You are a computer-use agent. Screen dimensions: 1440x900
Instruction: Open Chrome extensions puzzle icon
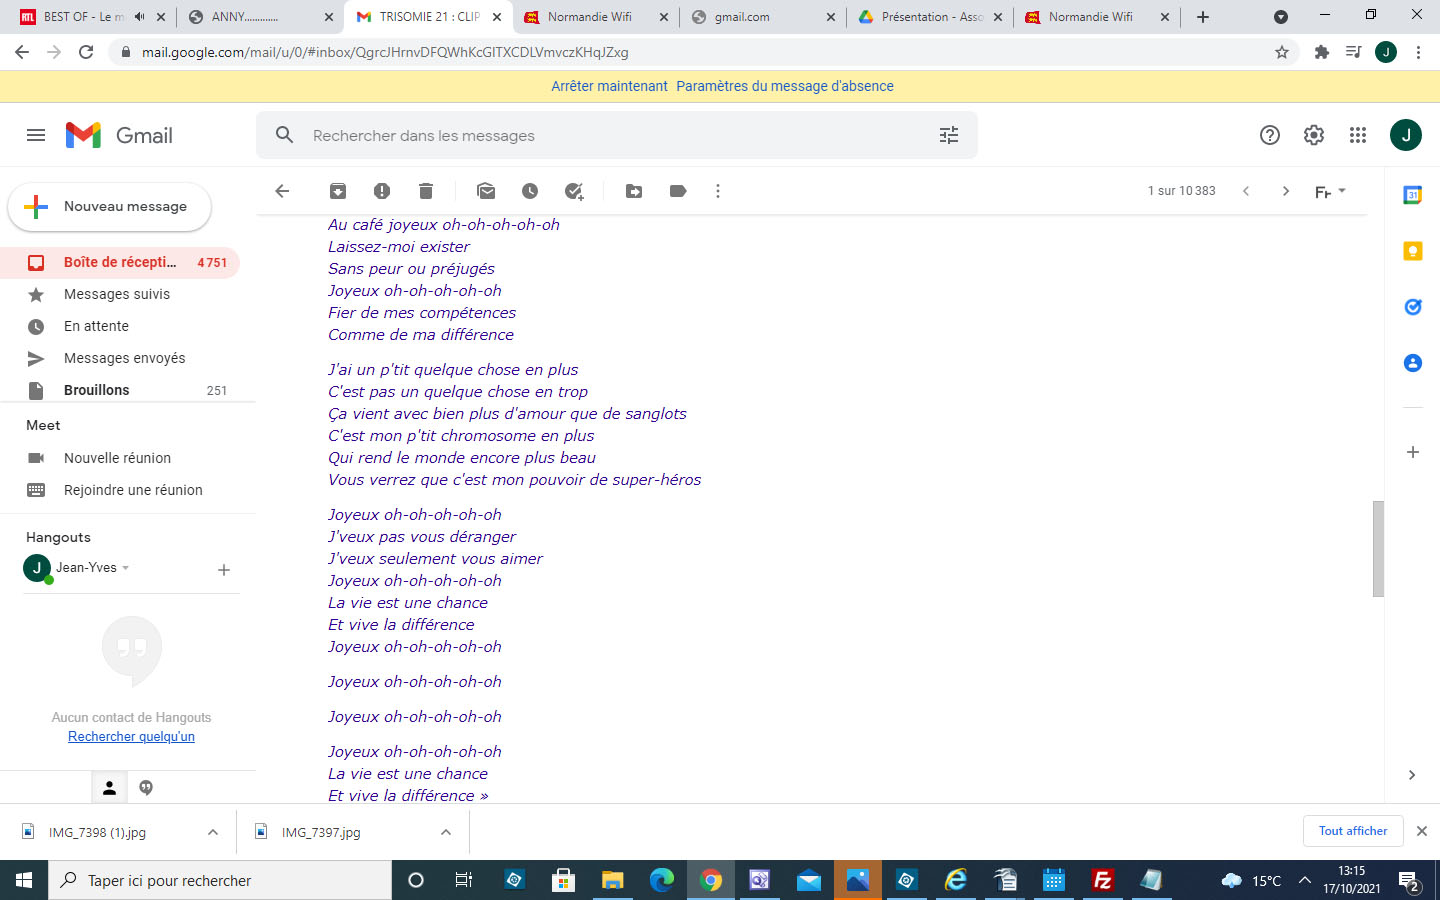1322,52
